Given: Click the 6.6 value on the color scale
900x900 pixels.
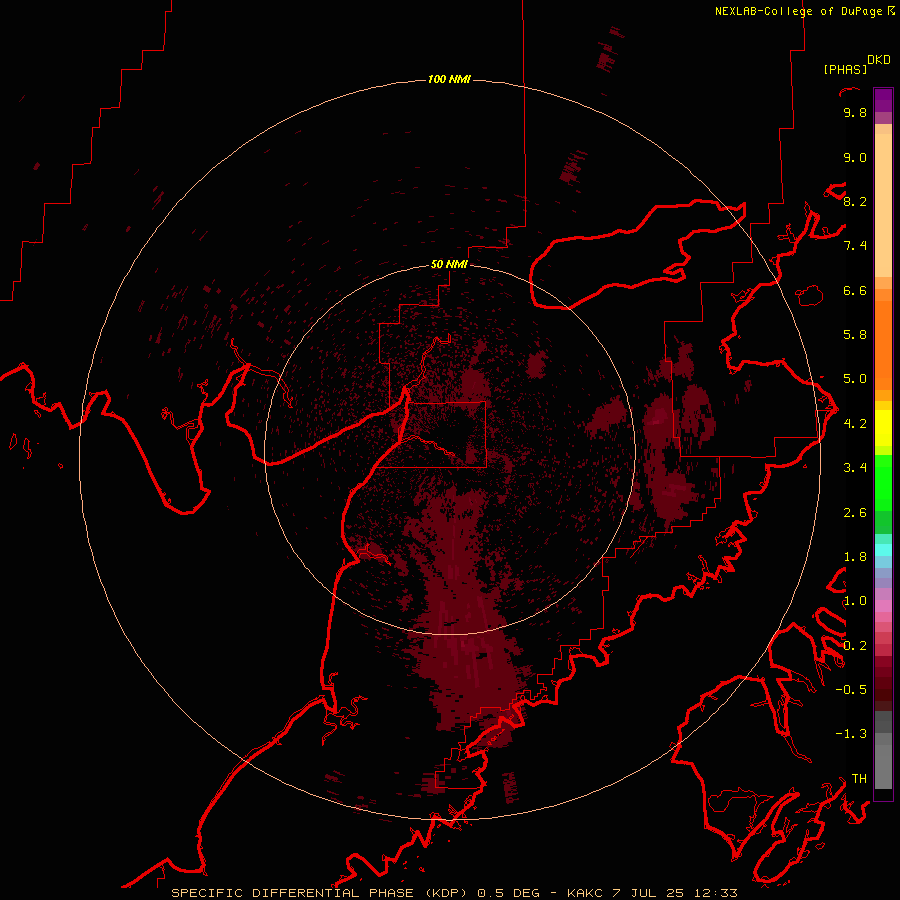Looking at the screenshot, I should [855, 290].
